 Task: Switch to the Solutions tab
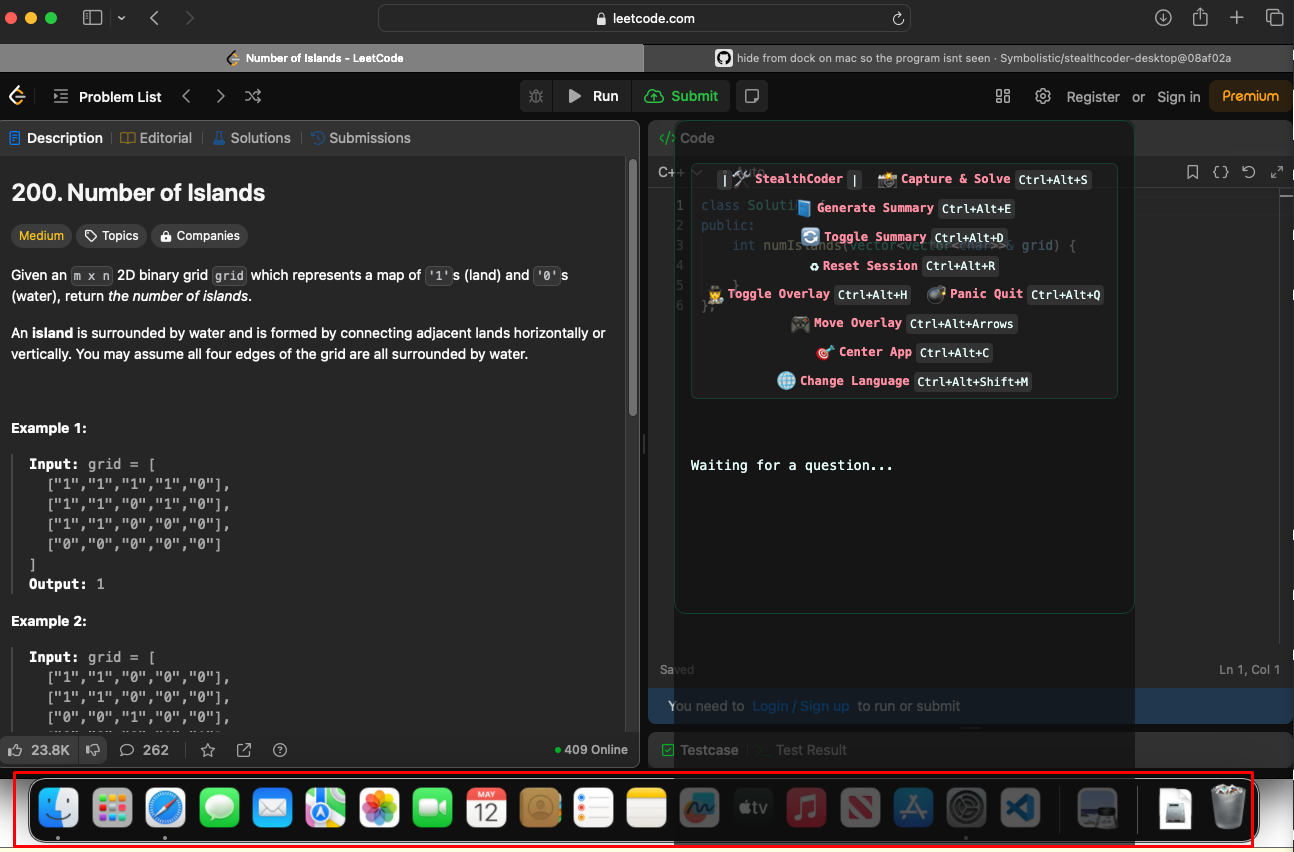pos(250,138)
